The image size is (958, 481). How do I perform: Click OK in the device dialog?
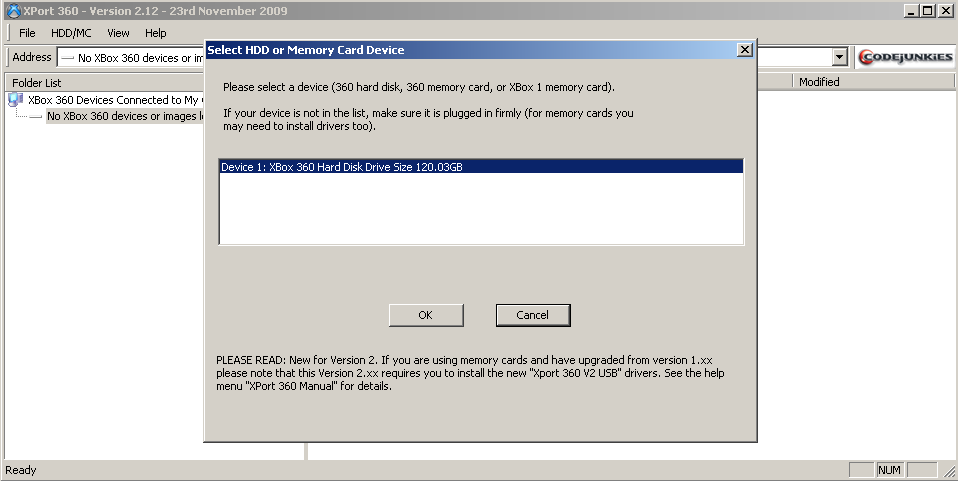click(426, 315)
